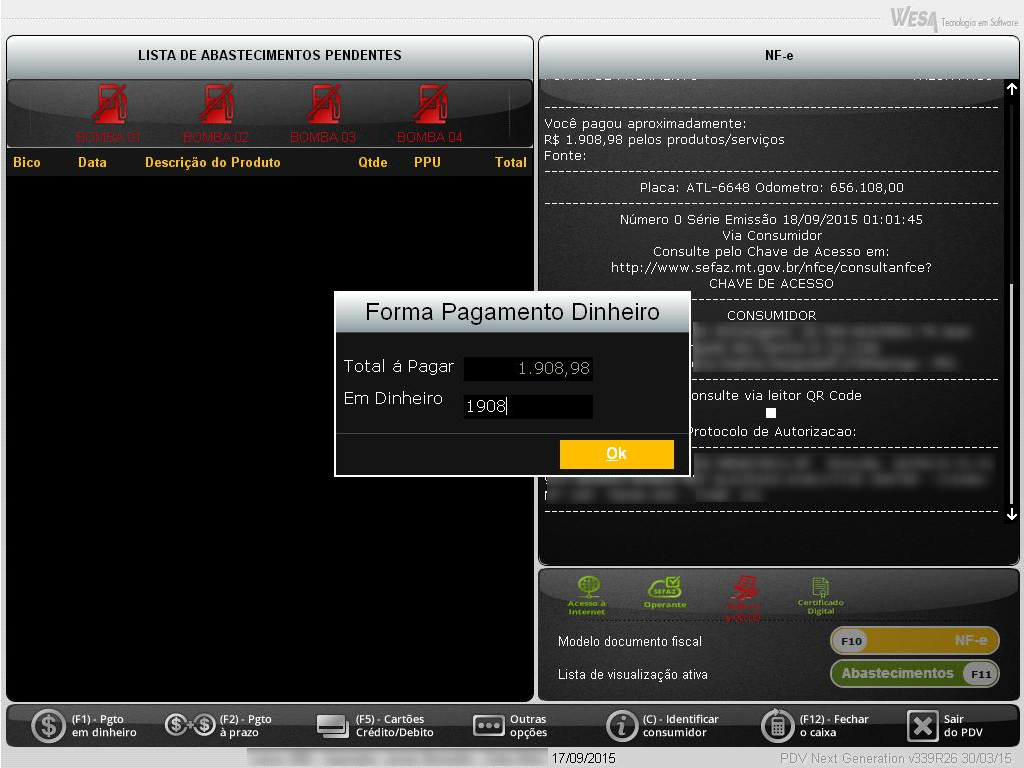The height and width of the screenshot is (768, 1024).
Task: Click the sefaz.mt.gov.br consultation URL text
Action: 771,267
